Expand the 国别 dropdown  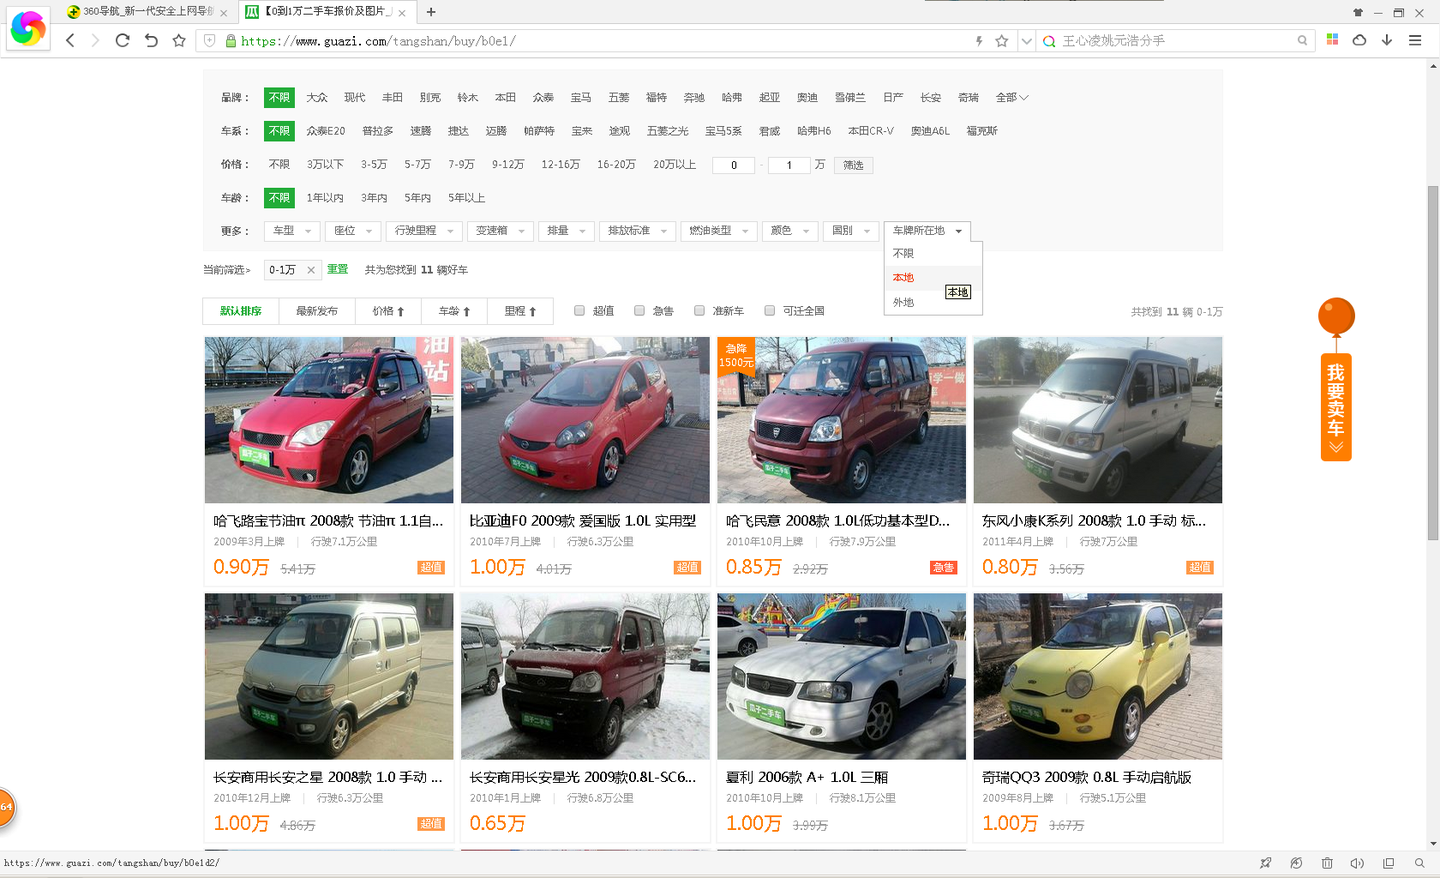coord(851,231)
